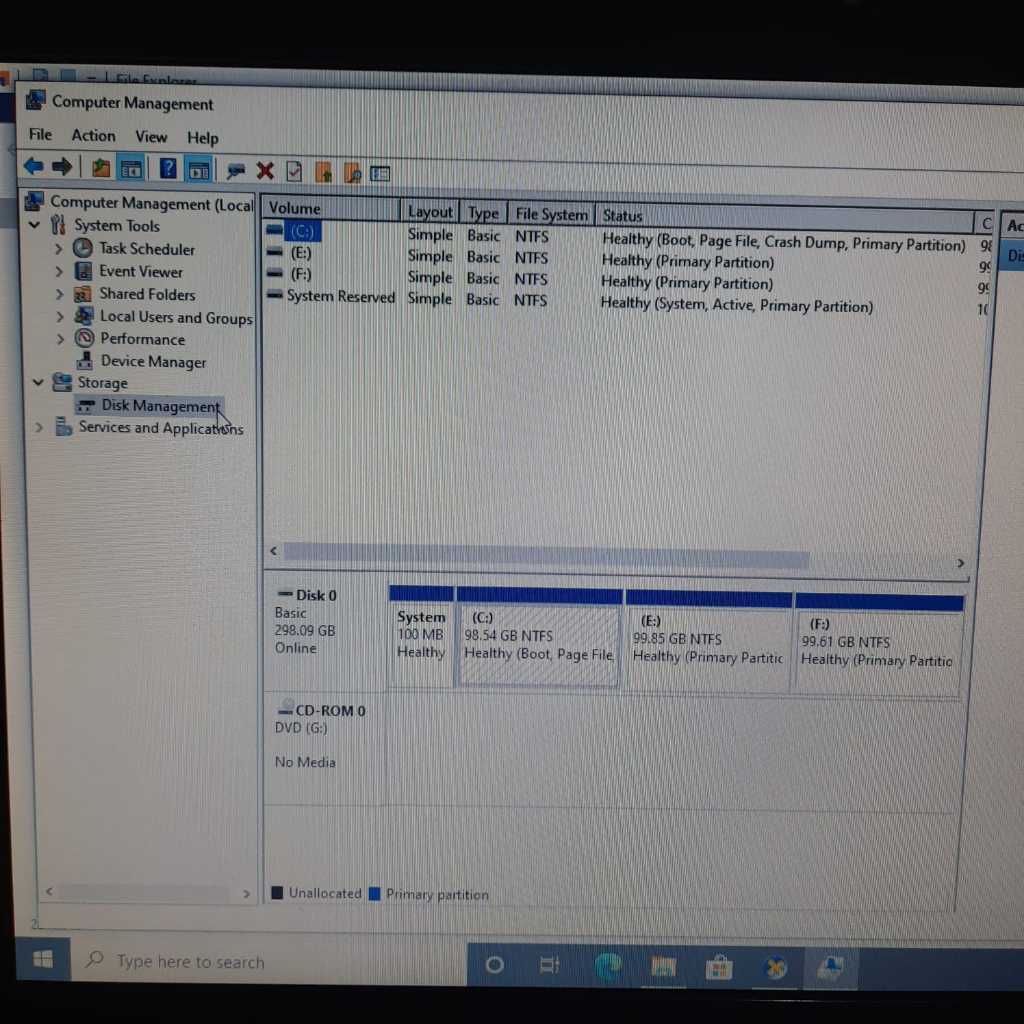1024x1024 pixels.
Task: Expand Services and Applications node
Action: click(x=39, y=427)
